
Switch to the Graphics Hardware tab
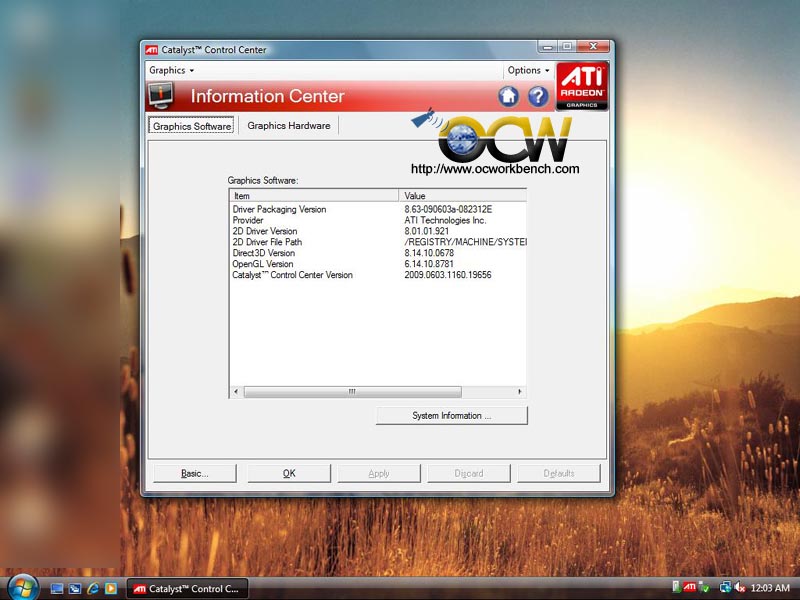coord(289,126)
